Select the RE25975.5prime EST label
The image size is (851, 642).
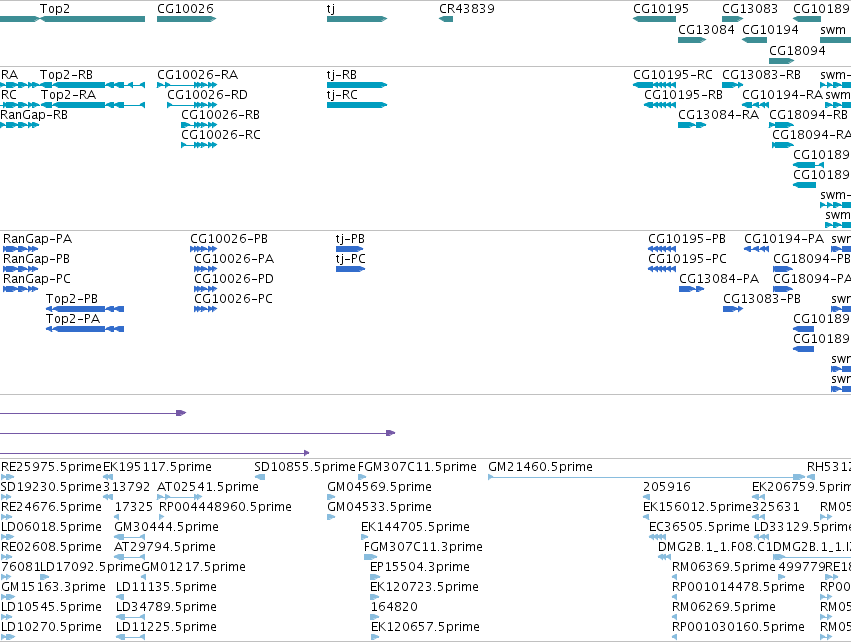click(52, 467)
